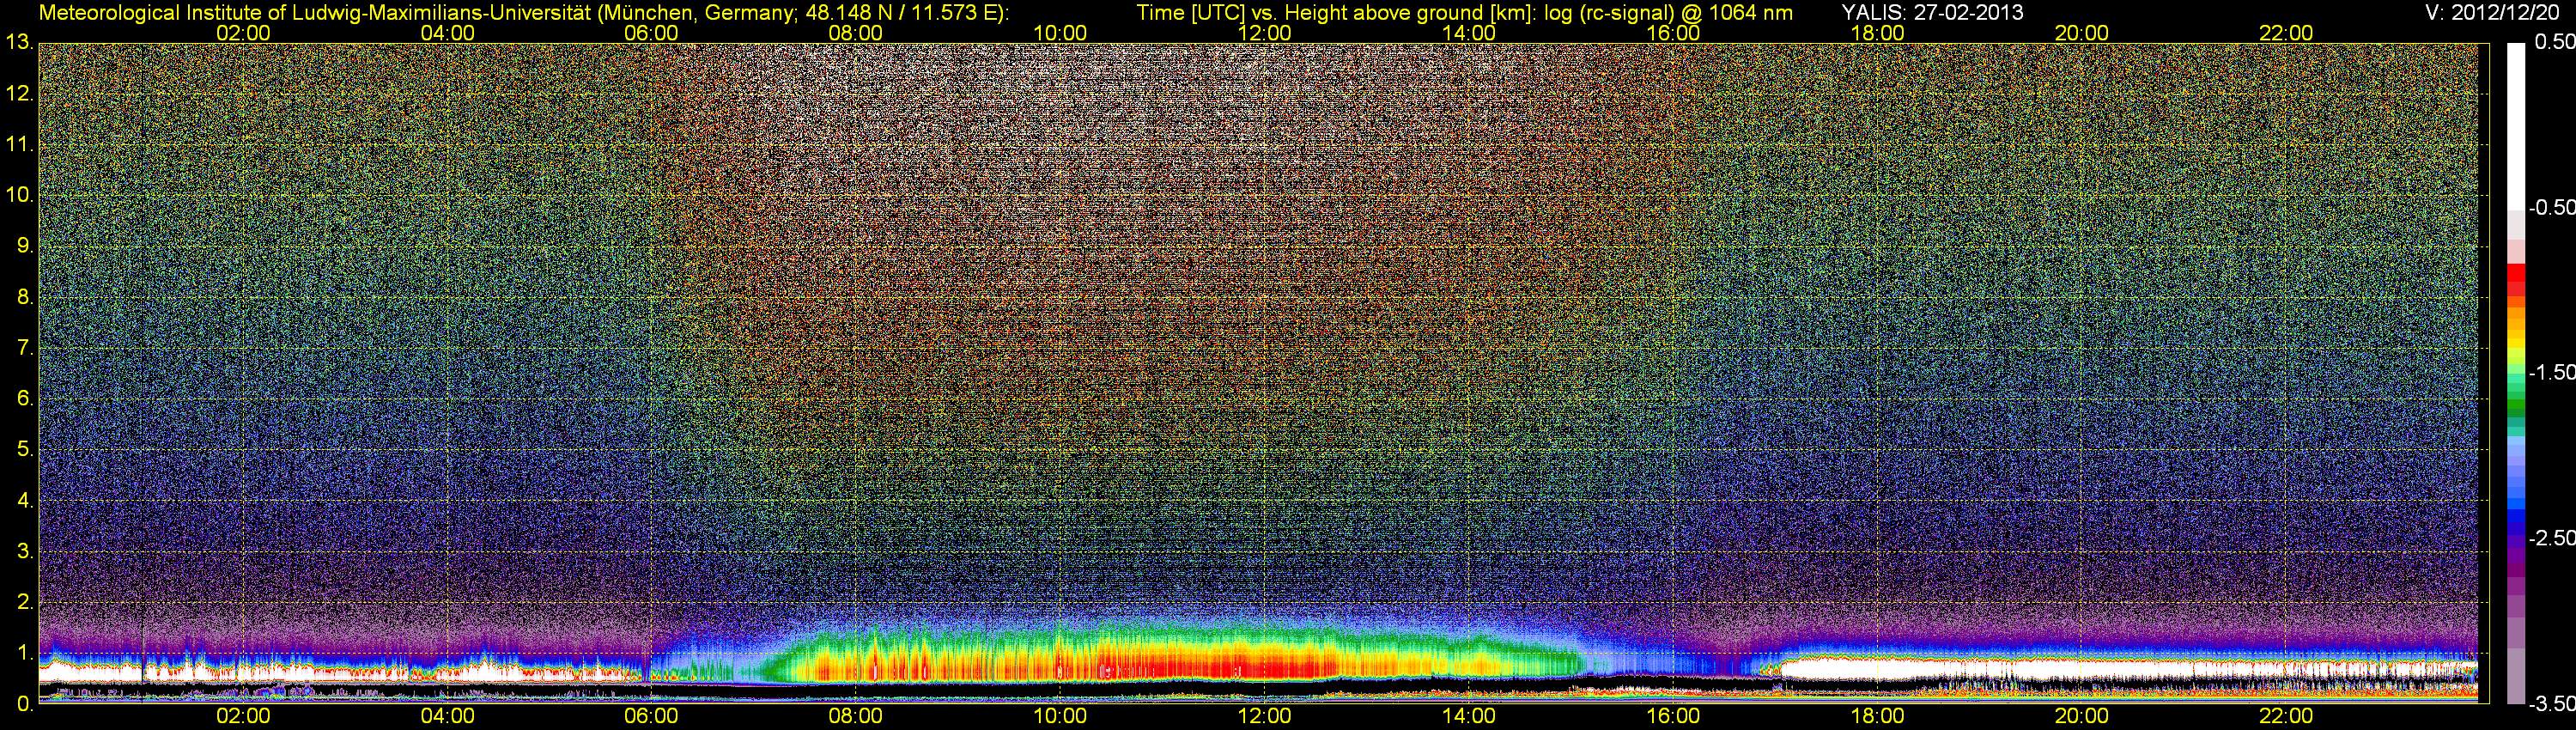Select the 20:00 label on the top time axis
2576x730 pixels.
pyautogui.click(x=2082, y=33)
